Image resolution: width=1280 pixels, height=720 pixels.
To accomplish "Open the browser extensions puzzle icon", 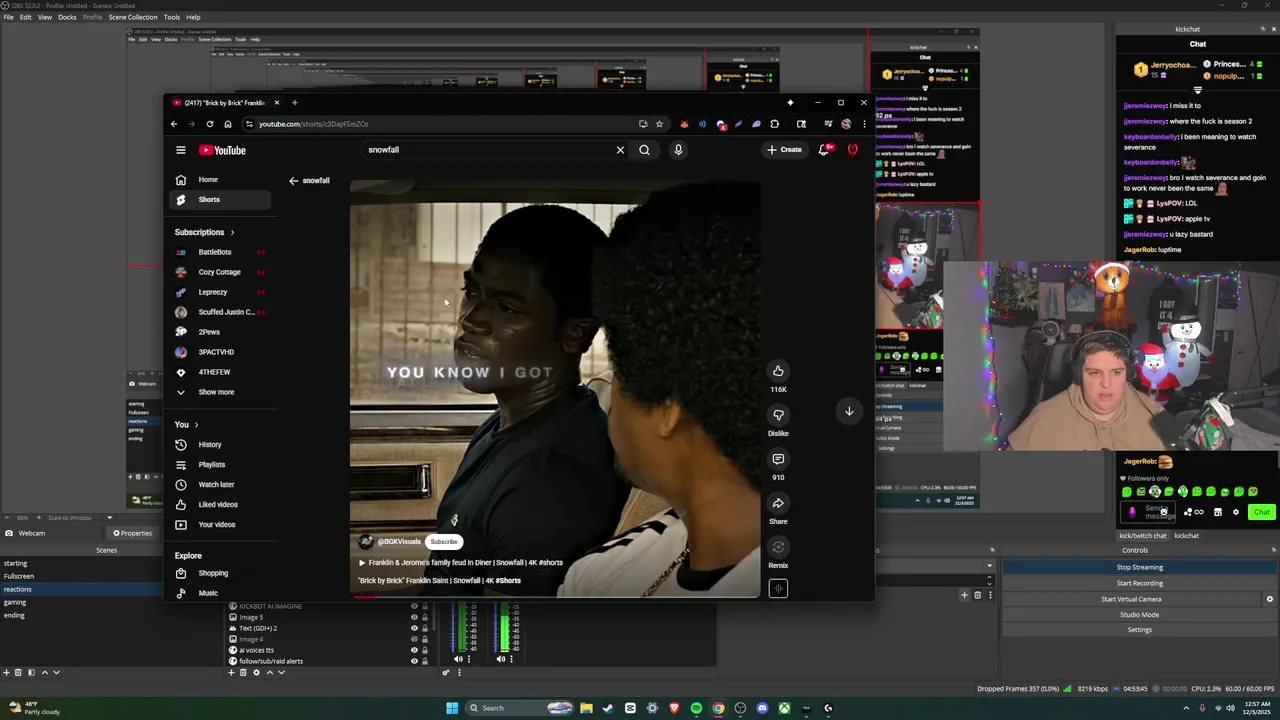I will pyautogui.click(x=774, y=124).
